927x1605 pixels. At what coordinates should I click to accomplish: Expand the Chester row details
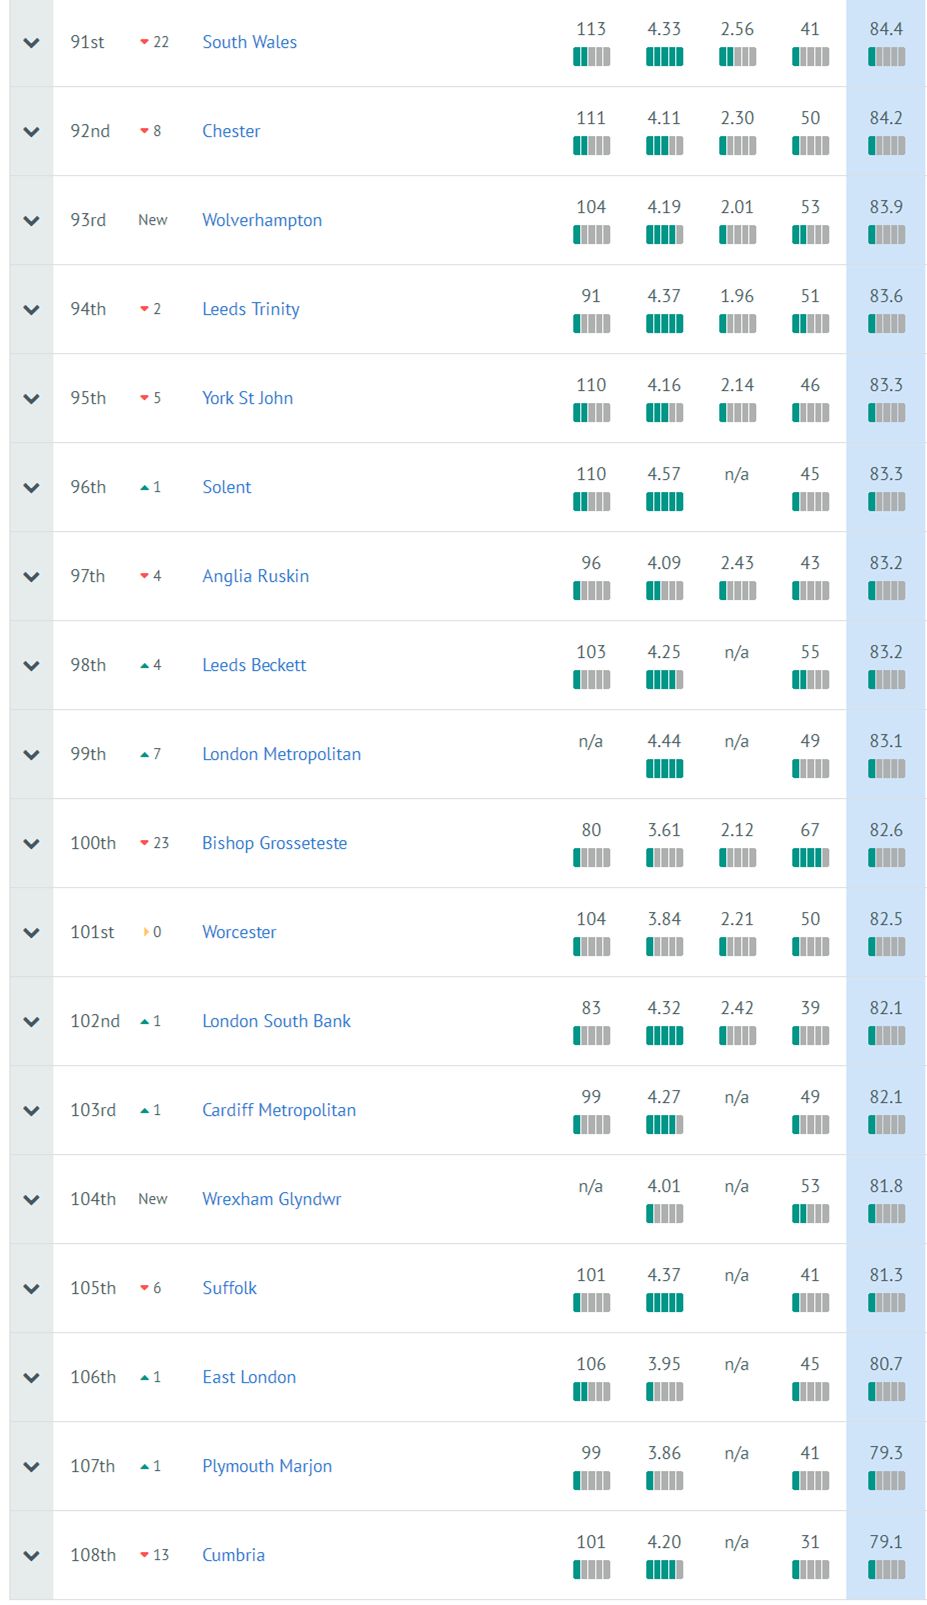coord(31,132)
